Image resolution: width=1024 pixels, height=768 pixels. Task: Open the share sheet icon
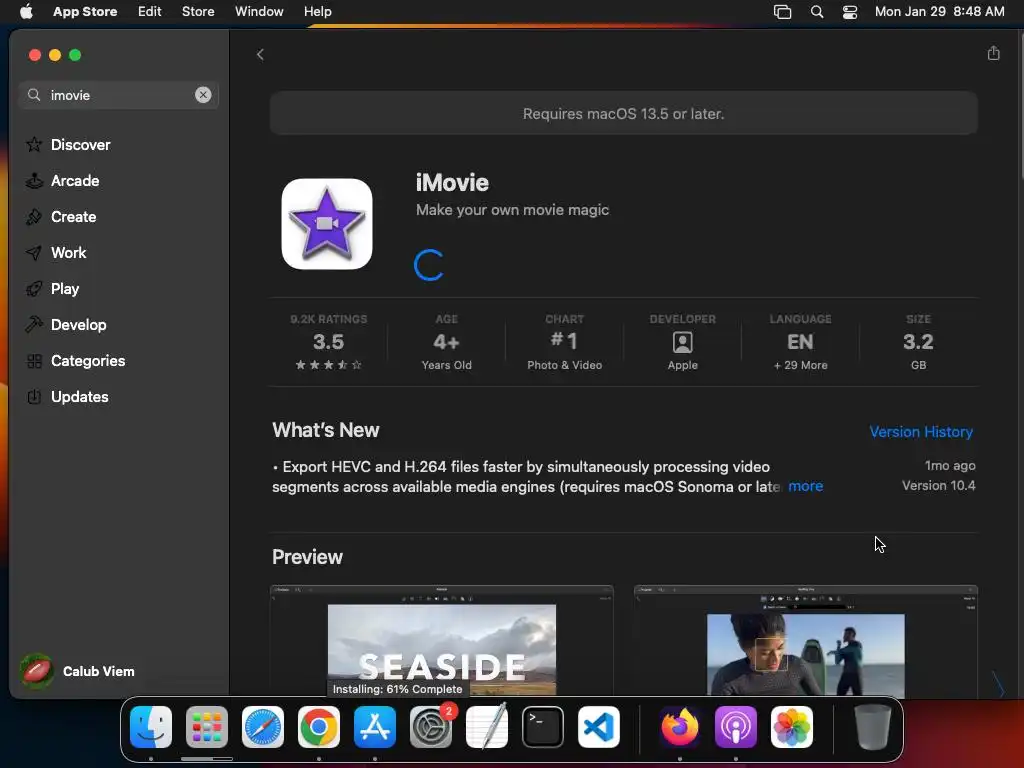point(993,53)
